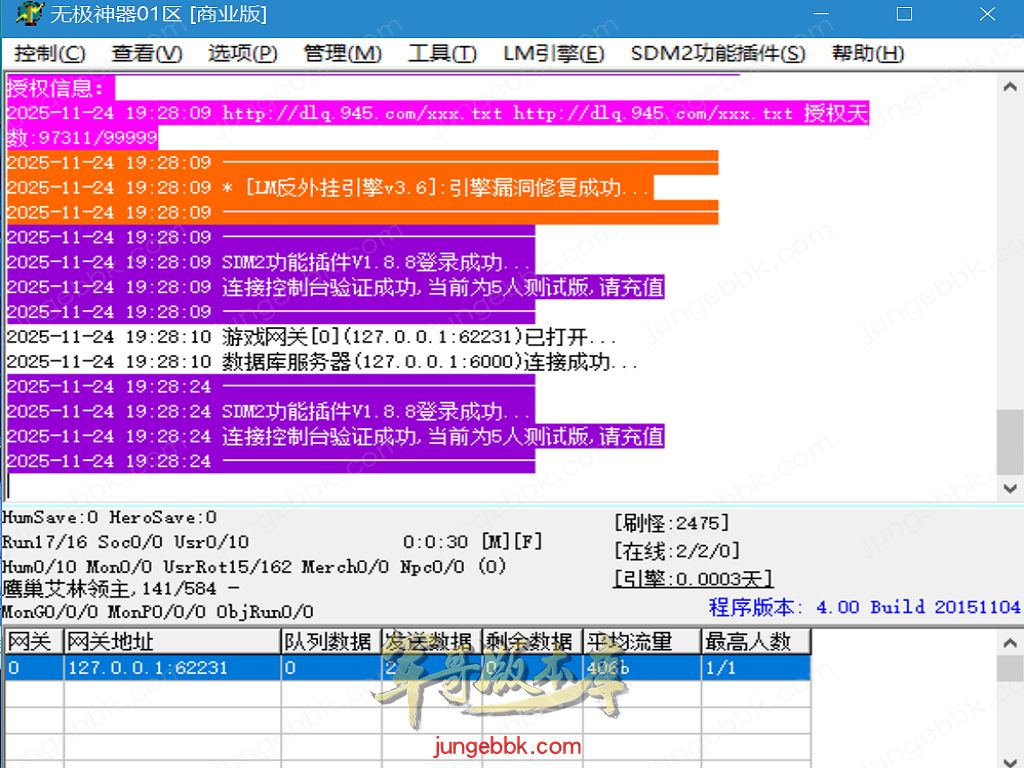Click the log panel scrollbar thumb
Screen dimensions: 1024x768
pos(1011,440)
